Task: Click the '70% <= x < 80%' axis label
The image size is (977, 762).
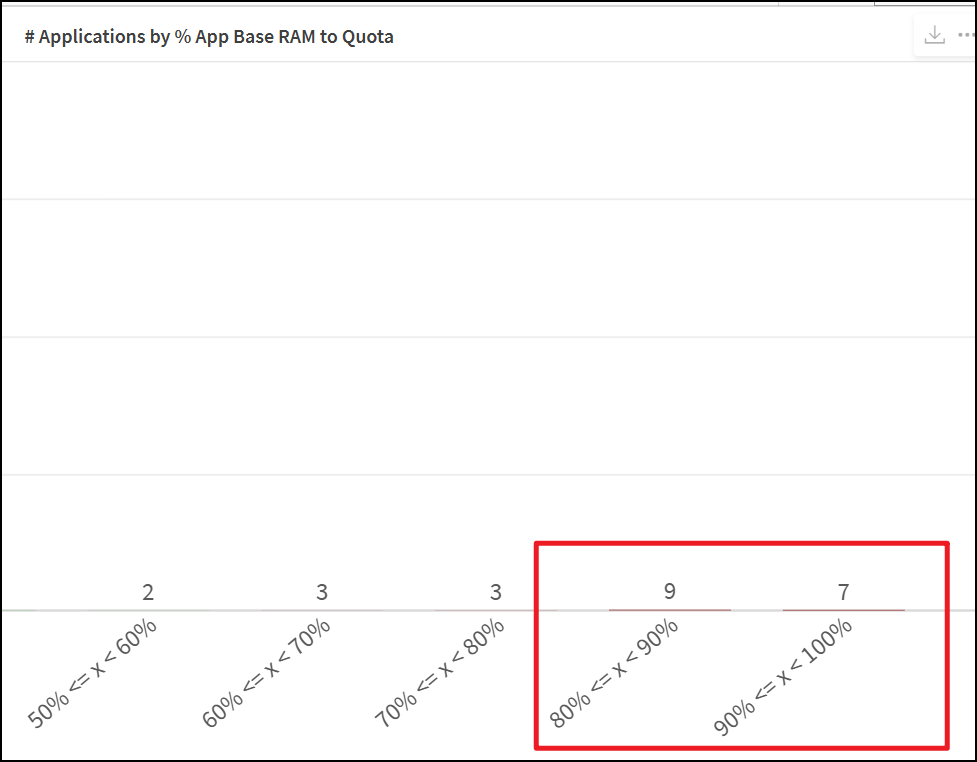Action: (x=441, y=674)
